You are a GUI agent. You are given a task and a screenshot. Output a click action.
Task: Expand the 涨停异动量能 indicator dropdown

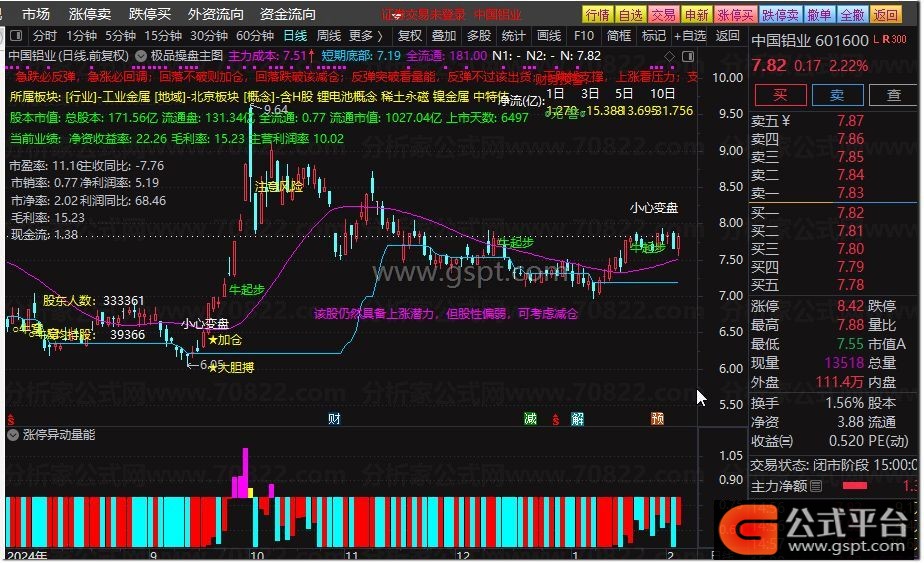tap(13, 435)
